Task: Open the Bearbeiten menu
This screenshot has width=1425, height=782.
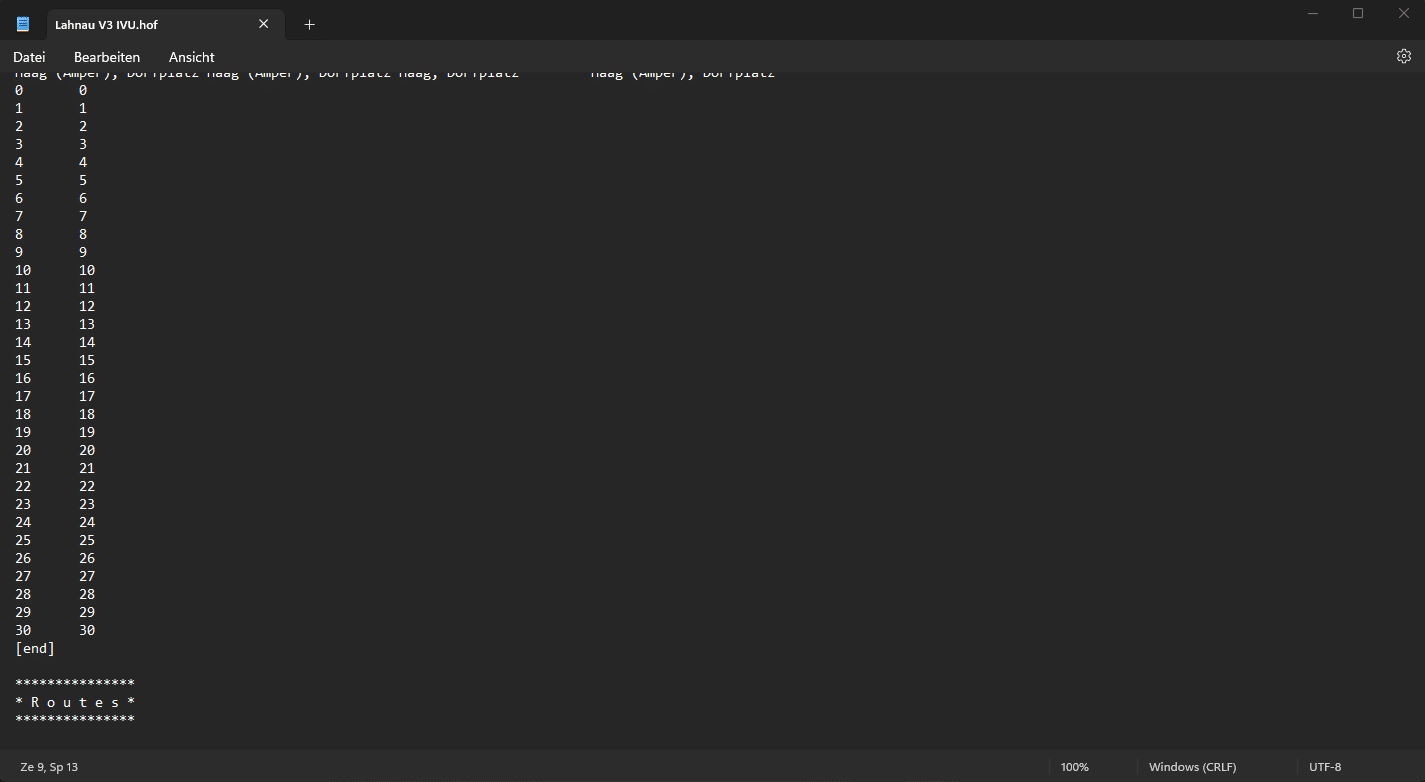Action: coord(107,57)
